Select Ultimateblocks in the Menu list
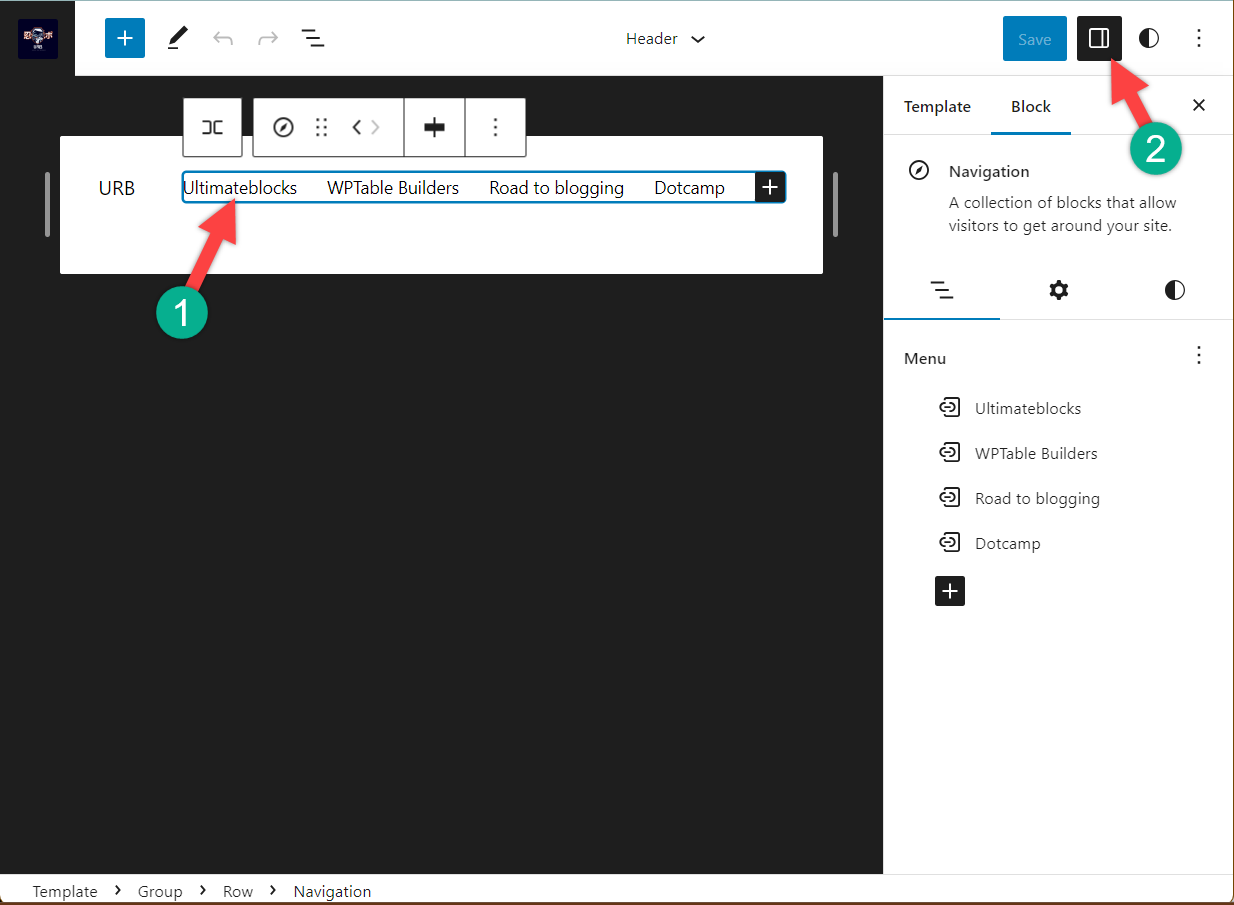Image resolution: width=1234 pixels, height=905 pixels. (1028, 408)
